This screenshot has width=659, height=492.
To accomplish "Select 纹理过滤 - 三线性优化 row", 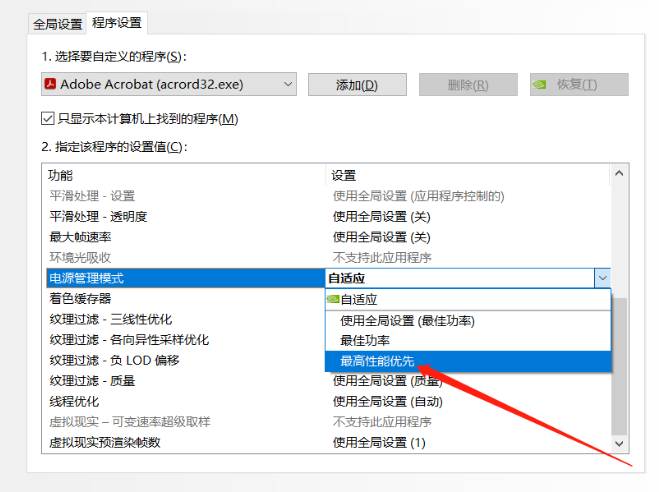I will 185,319.
